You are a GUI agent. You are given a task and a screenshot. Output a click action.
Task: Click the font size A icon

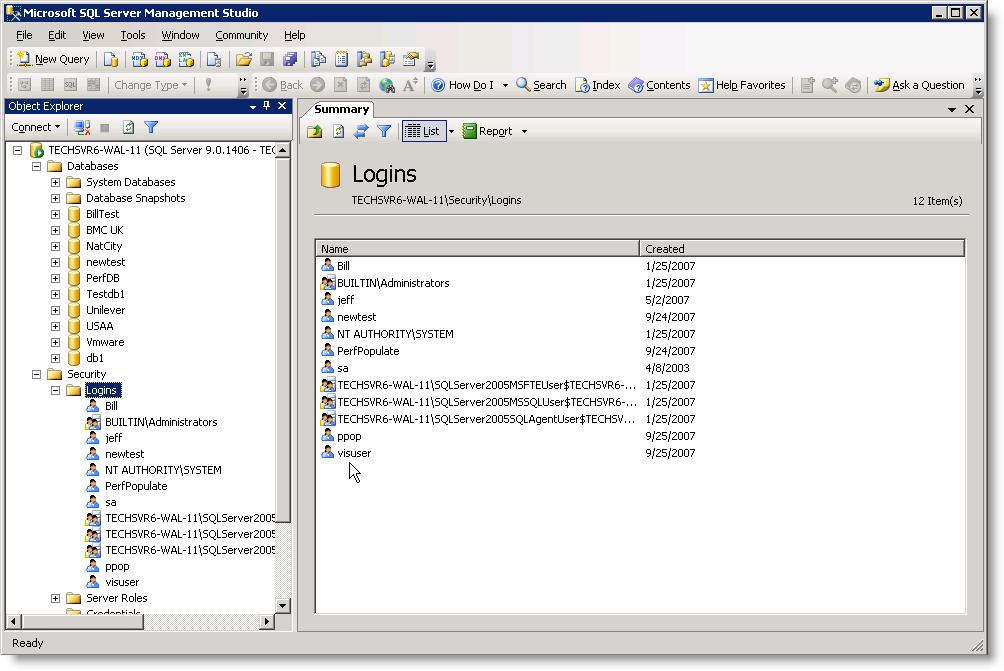coord(410,85)
